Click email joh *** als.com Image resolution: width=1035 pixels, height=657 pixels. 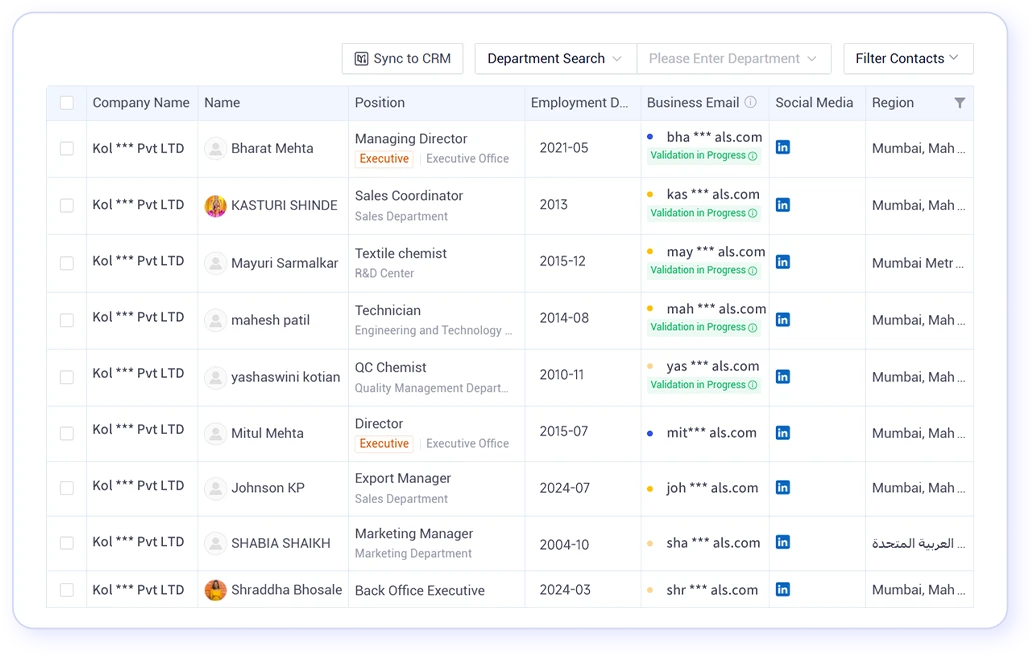click(712, 488)
